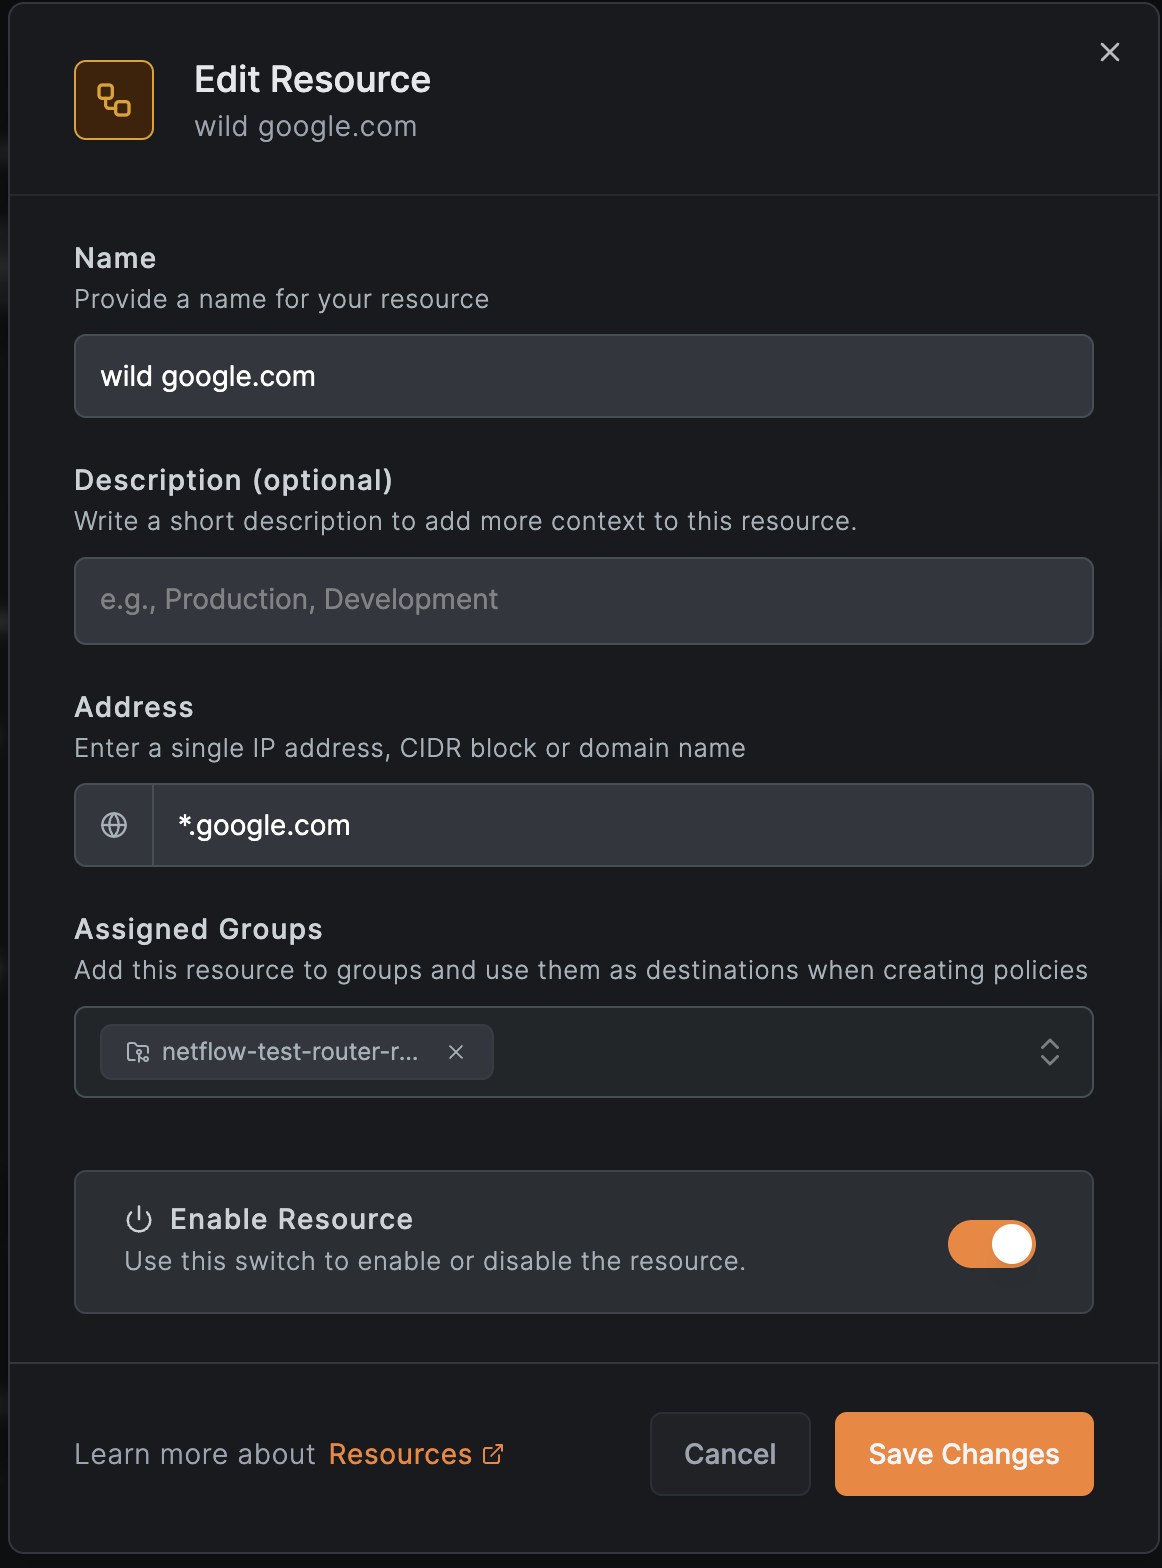Viewport: 1162px width, 1568px height.
Task: Click the external link icon after Resources
Action: point(493,1454)
